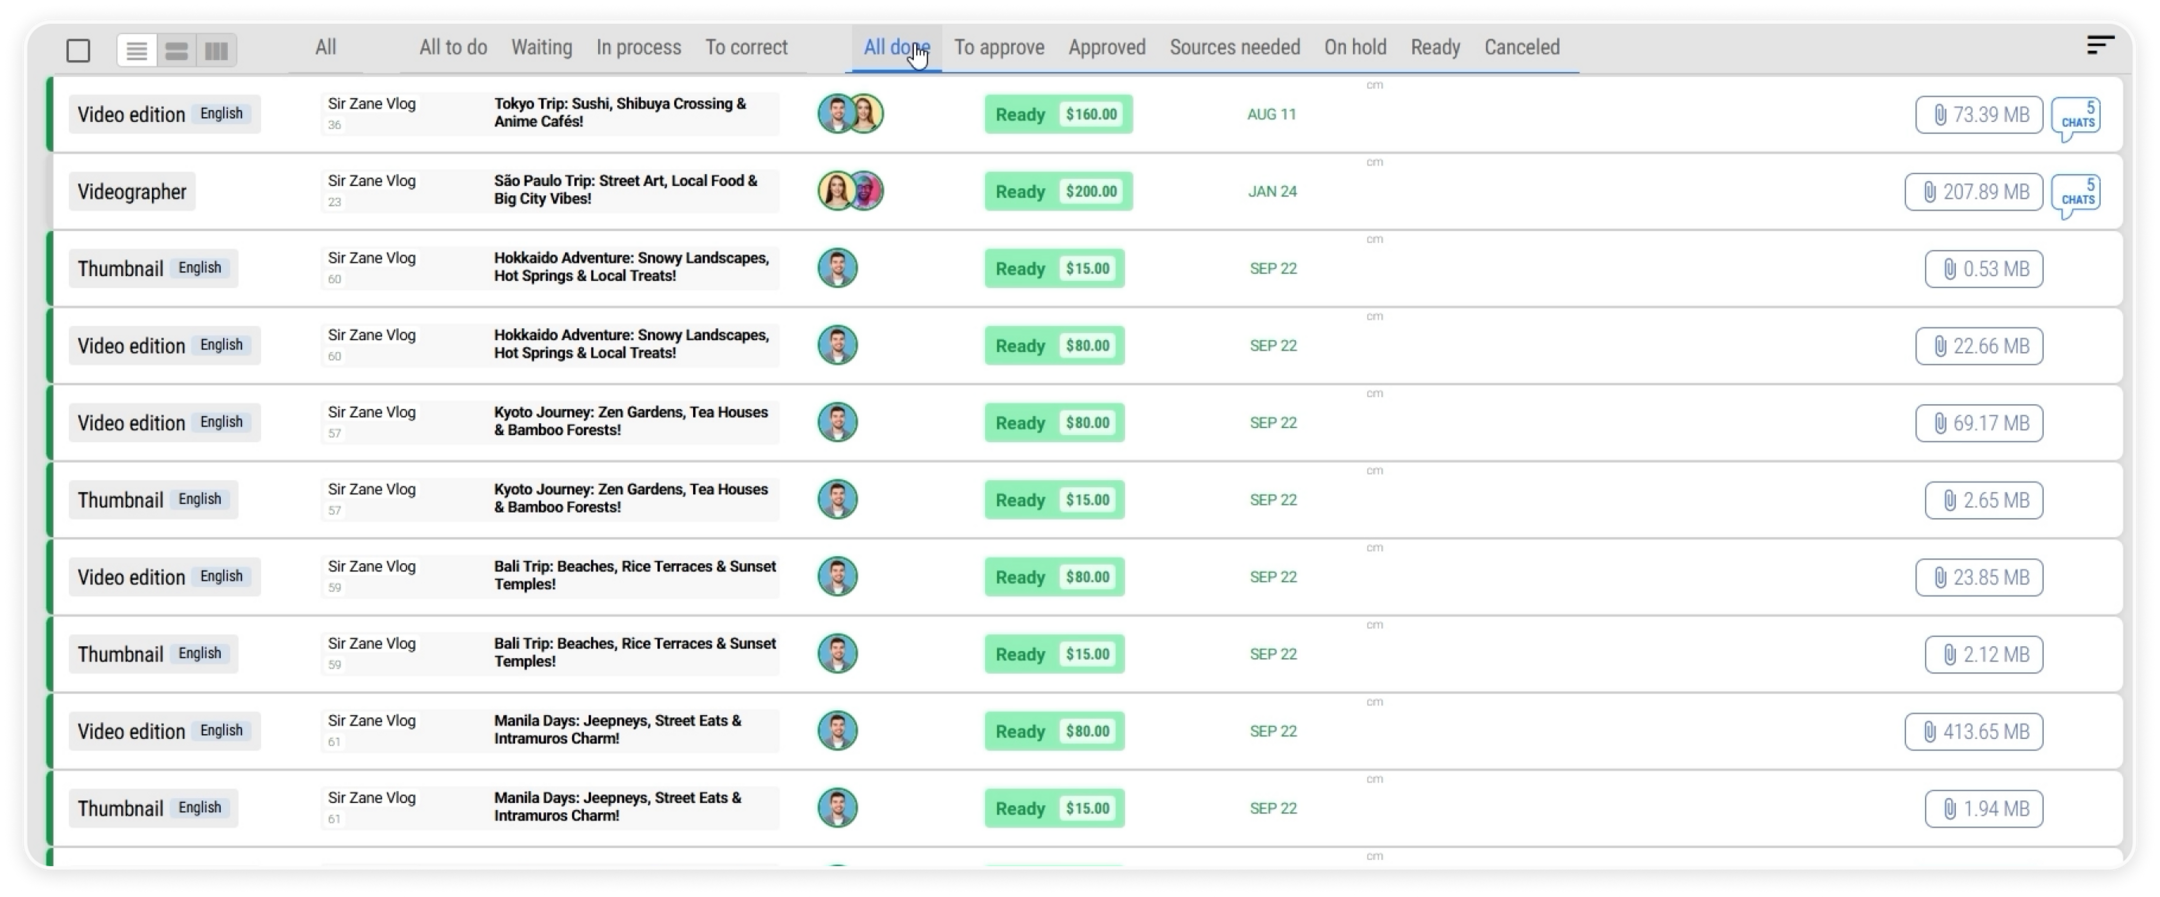This screenshot has width=2160, height=897.
Task: Select the Sources needed tab
Action: 1234,47
